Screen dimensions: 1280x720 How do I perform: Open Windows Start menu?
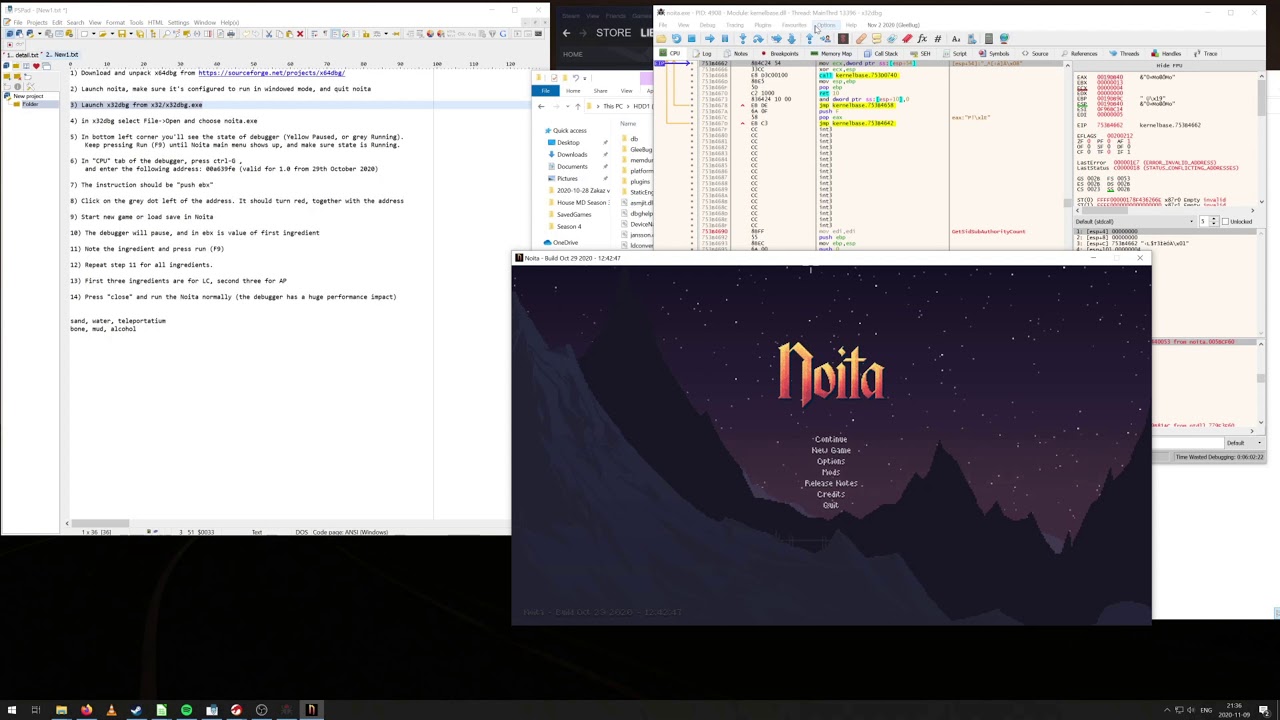coord(11,710)
